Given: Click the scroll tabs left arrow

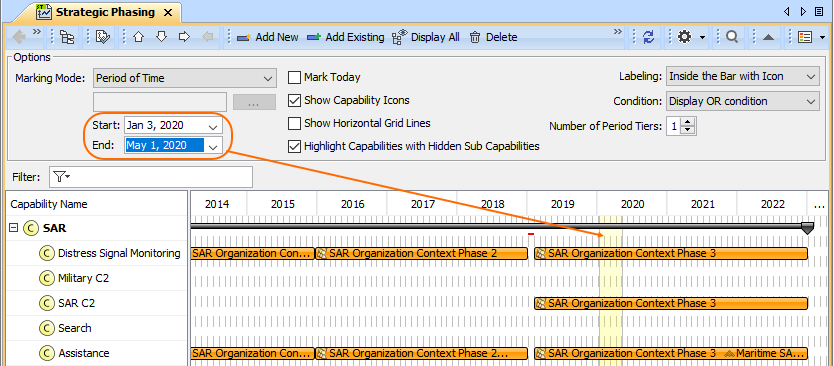Looking at the screenshot, I should coord(787,11).
